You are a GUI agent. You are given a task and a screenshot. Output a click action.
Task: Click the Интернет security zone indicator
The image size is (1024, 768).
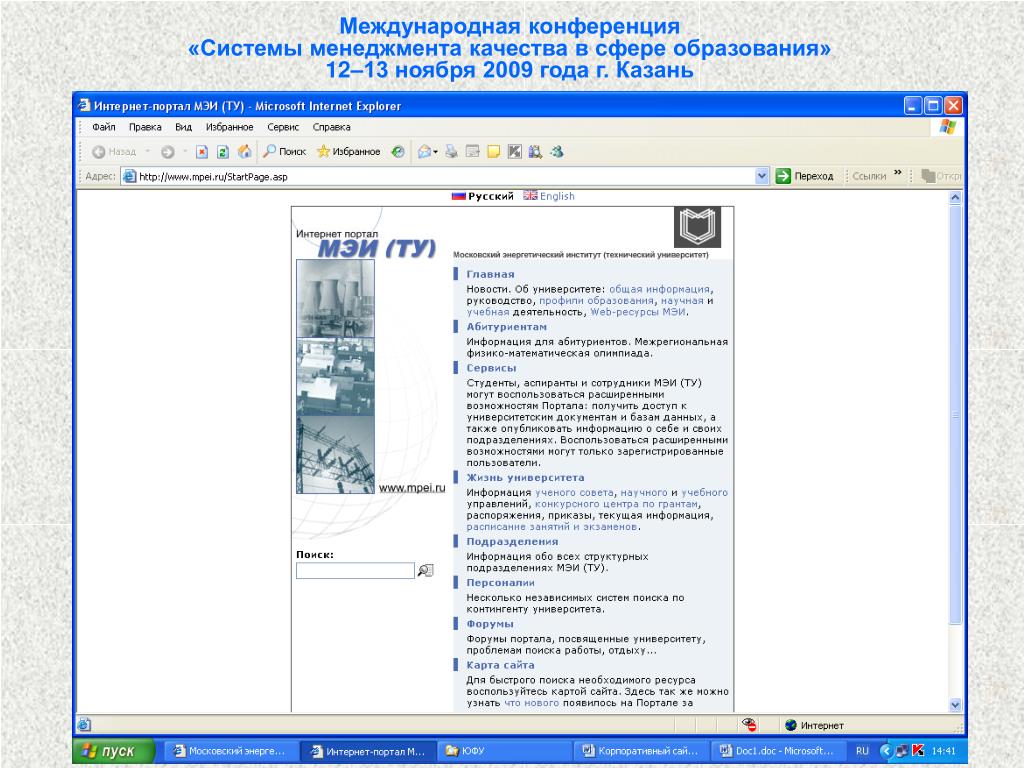click(x=814, y=726)
